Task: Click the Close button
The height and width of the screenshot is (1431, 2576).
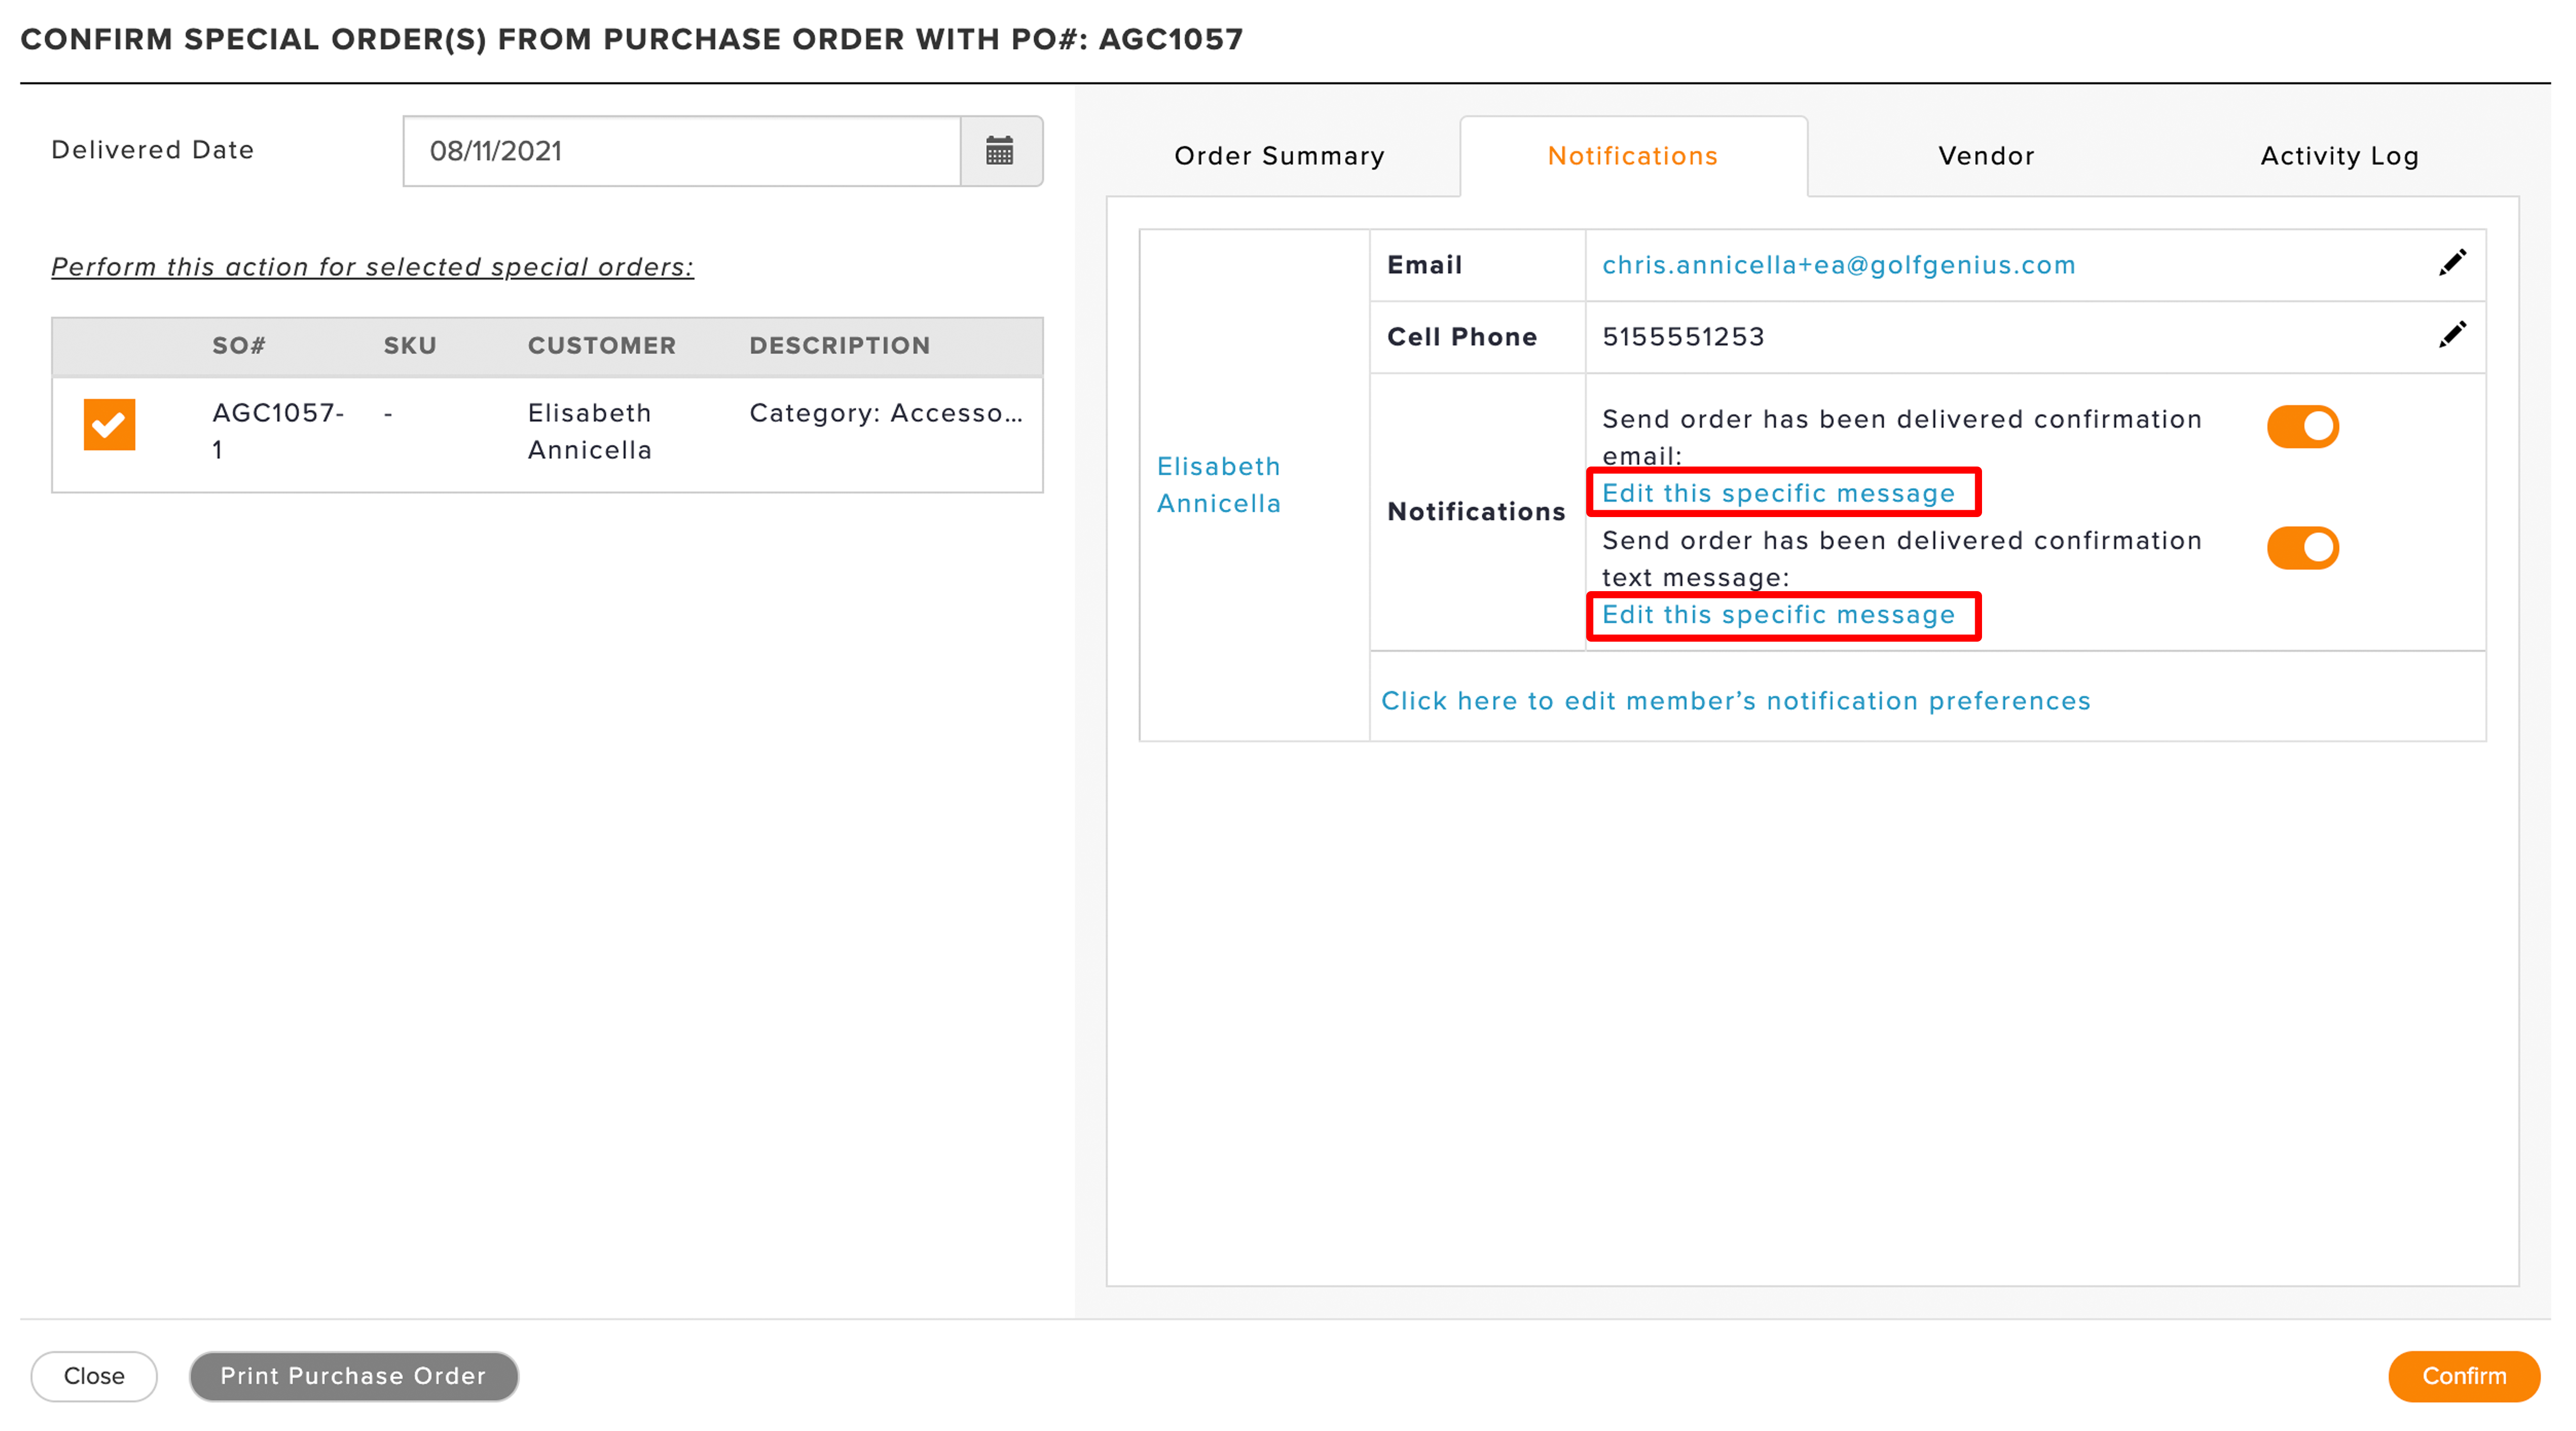Action: (x=94, y=1376)
